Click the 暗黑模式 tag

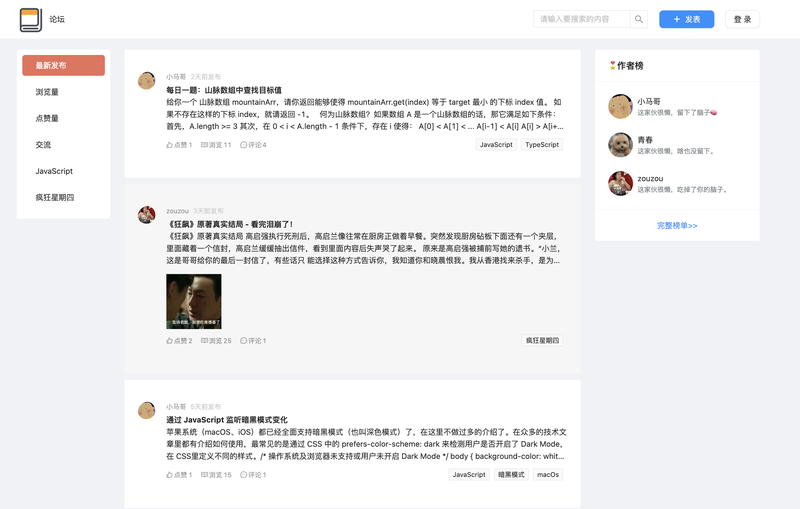(511, 475)
